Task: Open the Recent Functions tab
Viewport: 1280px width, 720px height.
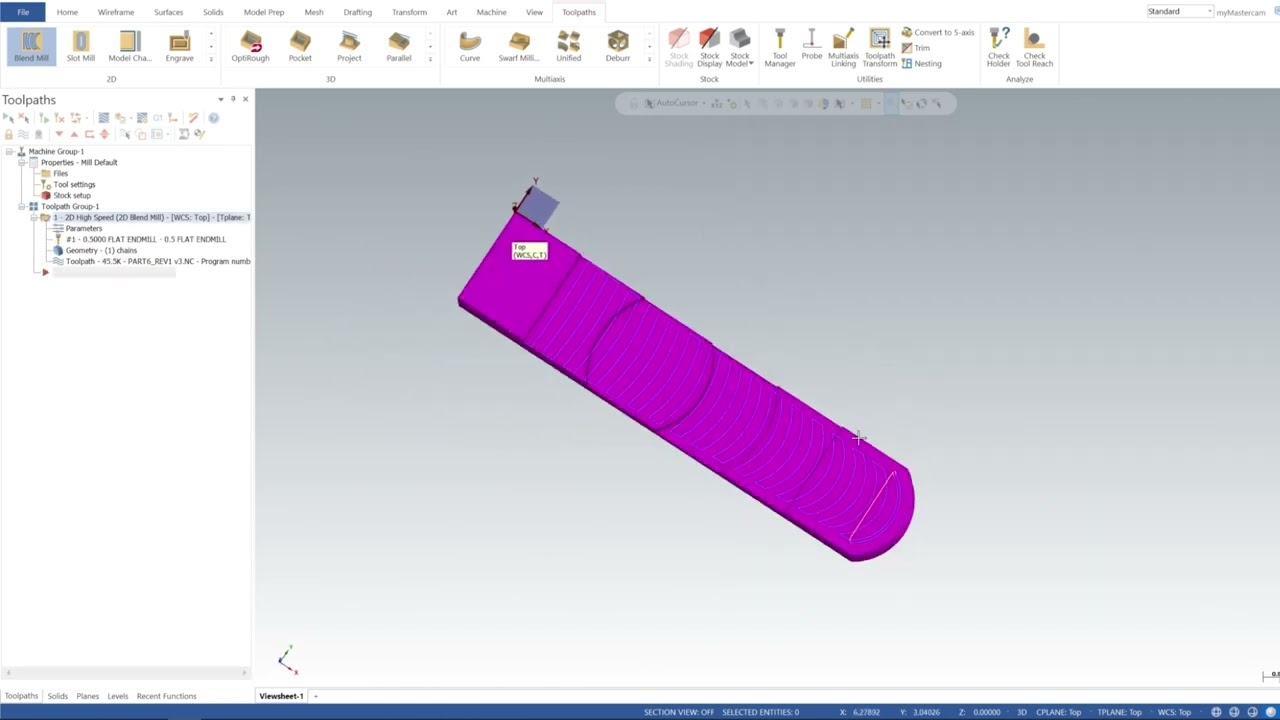Action: [166, 696]
